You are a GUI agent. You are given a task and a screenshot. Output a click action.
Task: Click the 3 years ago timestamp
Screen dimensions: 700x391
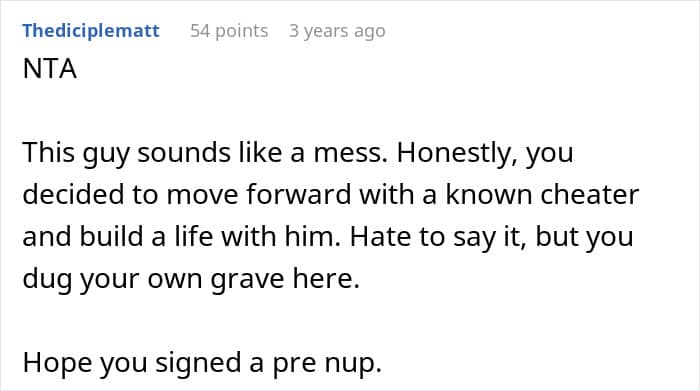coord(337,31)
